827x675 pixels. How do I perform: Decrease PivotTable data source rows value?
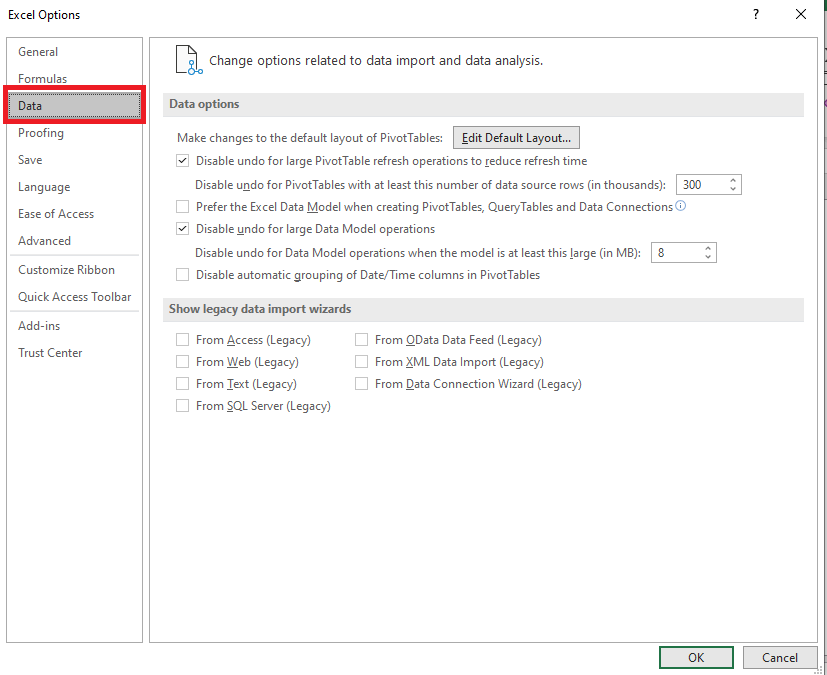click(x=733, y=189)
